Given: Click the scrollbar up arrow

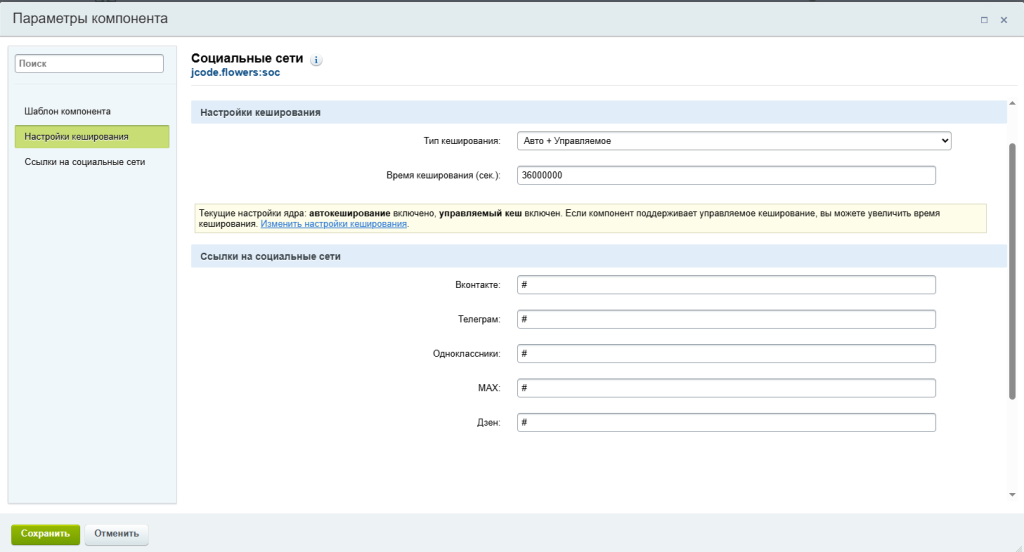Looking at the screenshot, I should click(x=1012, y=103).
